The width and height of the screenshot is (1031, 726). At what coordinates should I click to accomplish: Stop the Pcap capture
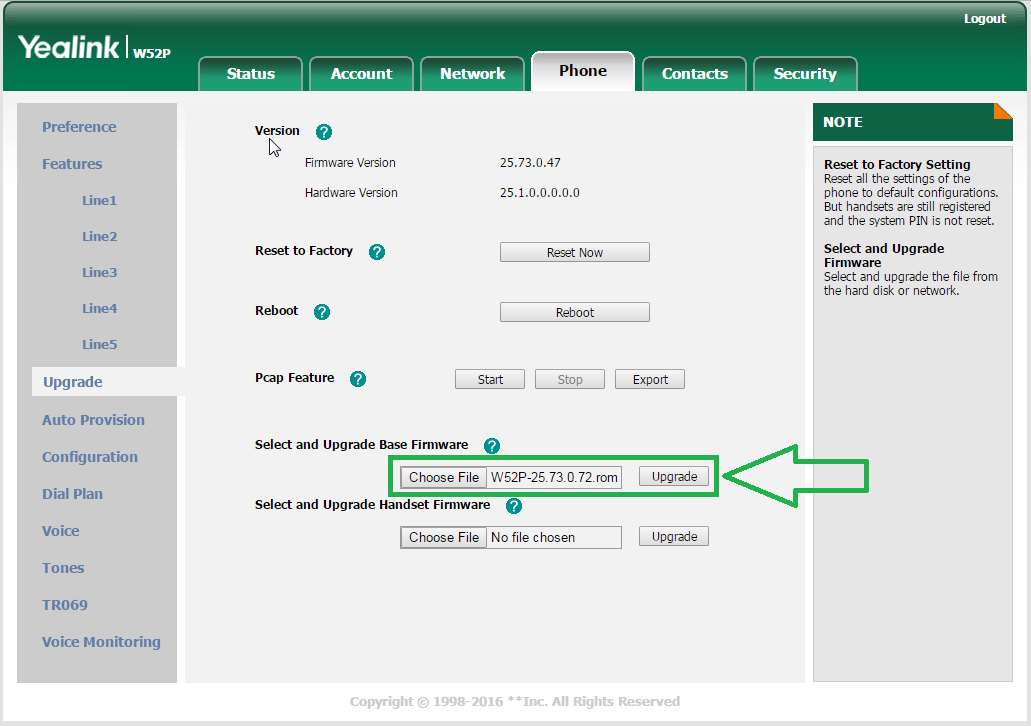pos(570,379)
